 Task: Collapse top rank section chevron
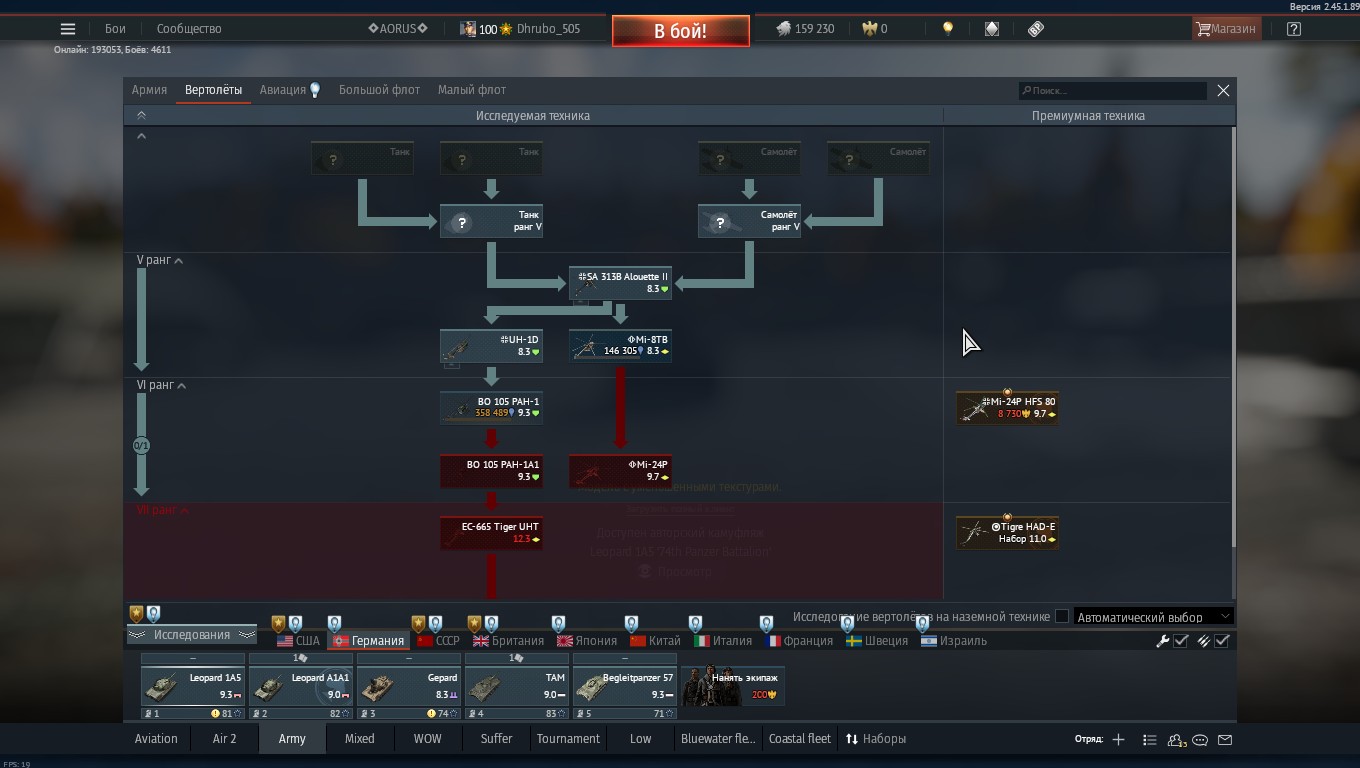(141, 136)
